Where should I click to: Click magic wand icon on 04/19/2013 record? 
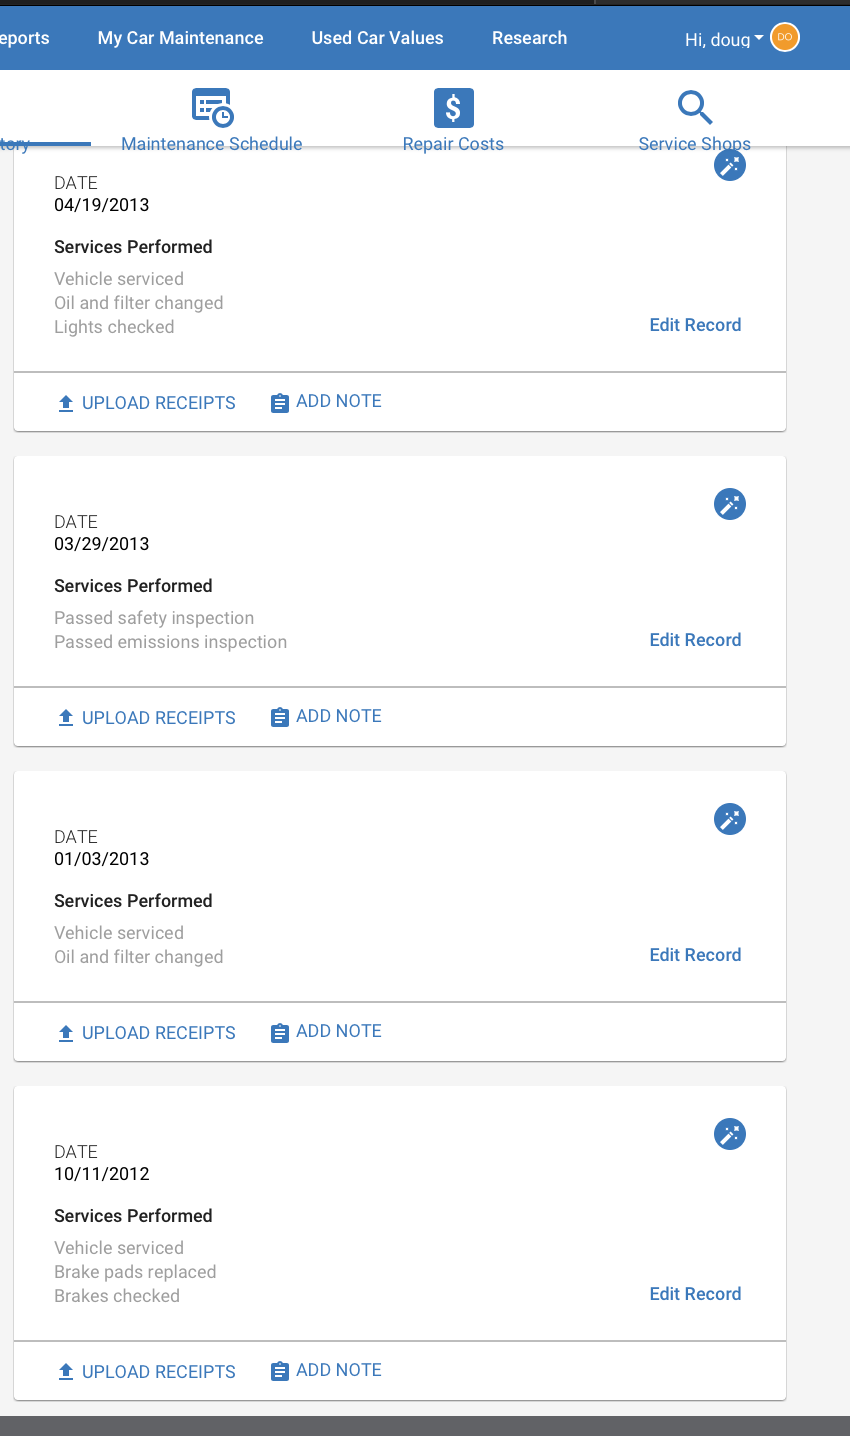click(730, 165)
